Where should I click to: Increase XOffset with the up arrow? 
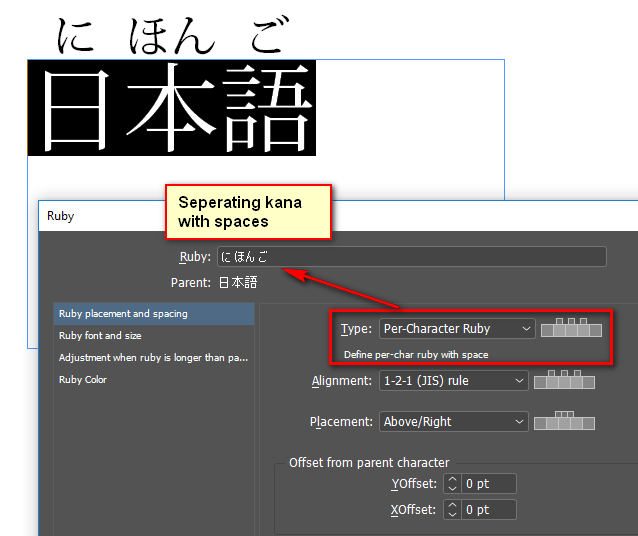tap(452, 505)
